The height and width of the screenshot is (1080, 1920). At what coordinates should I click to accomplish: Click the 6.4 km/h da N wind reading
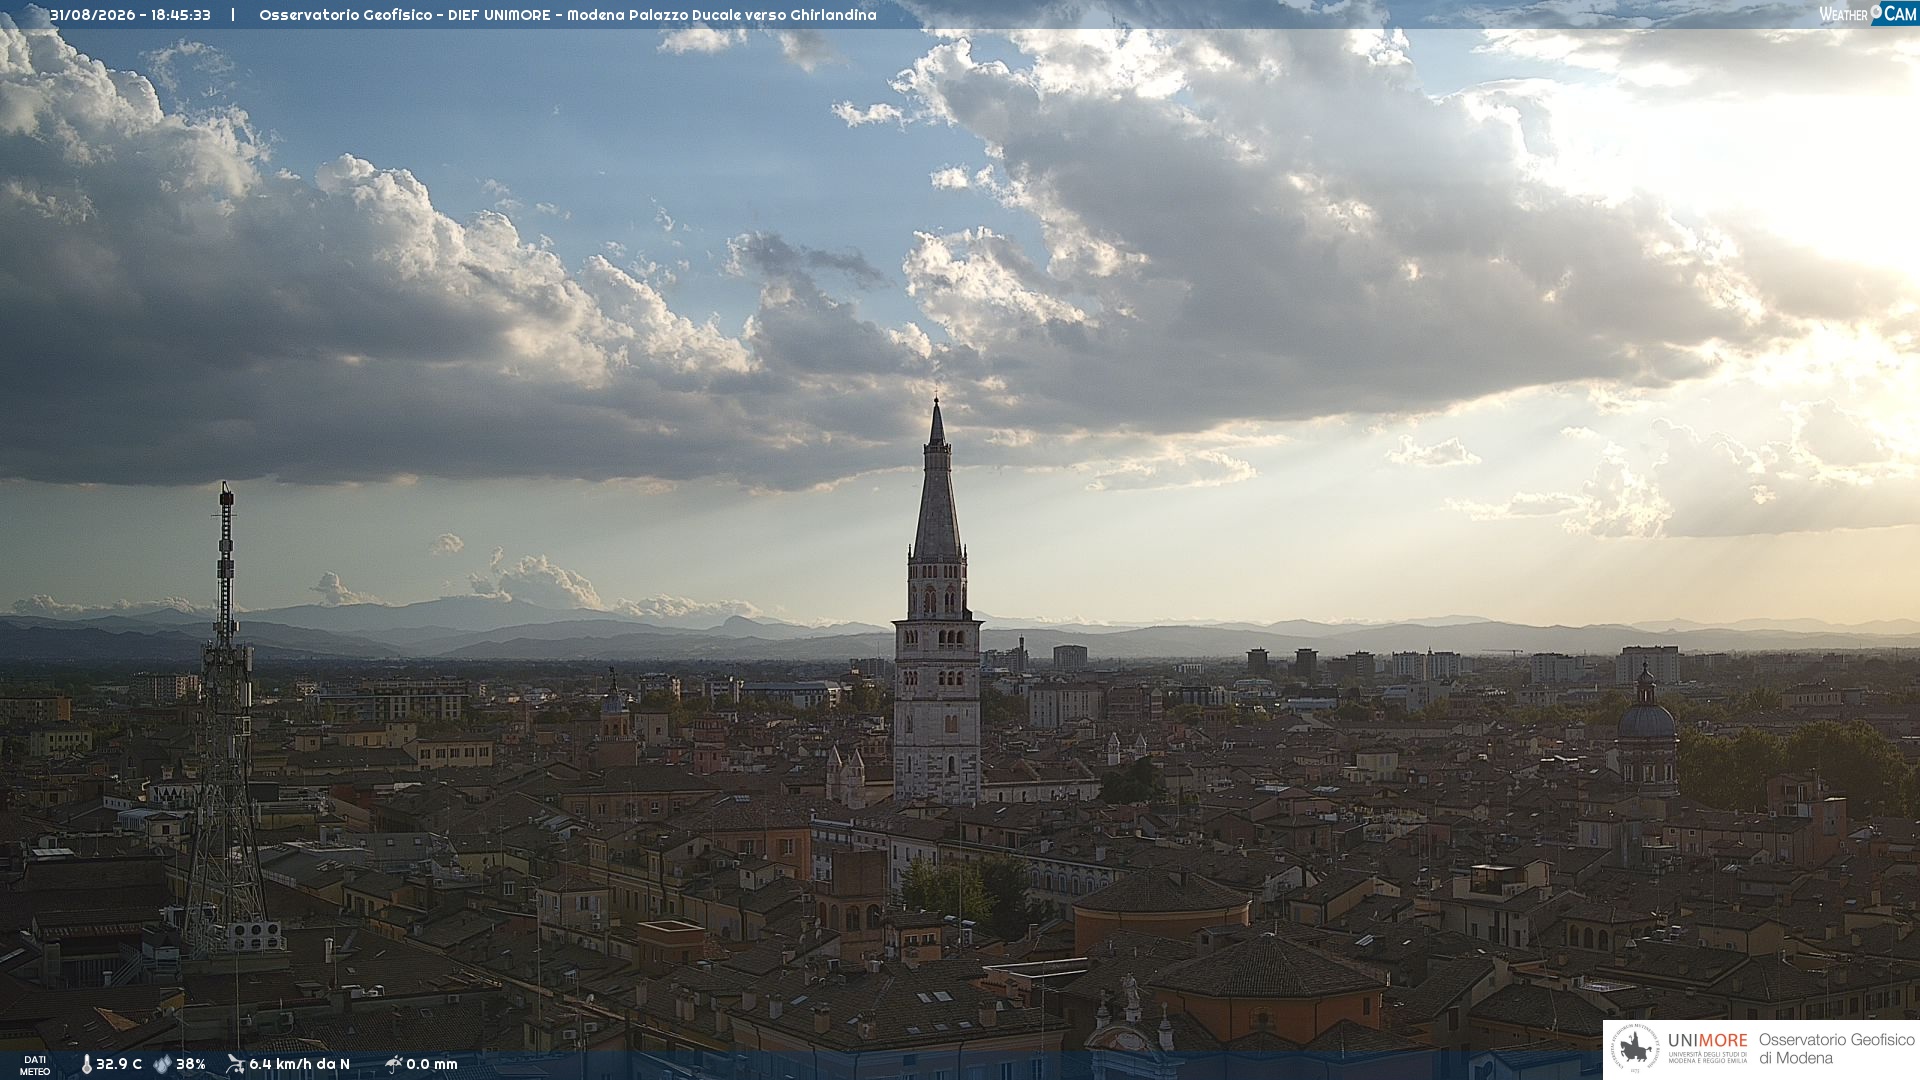click(299, 1064)
